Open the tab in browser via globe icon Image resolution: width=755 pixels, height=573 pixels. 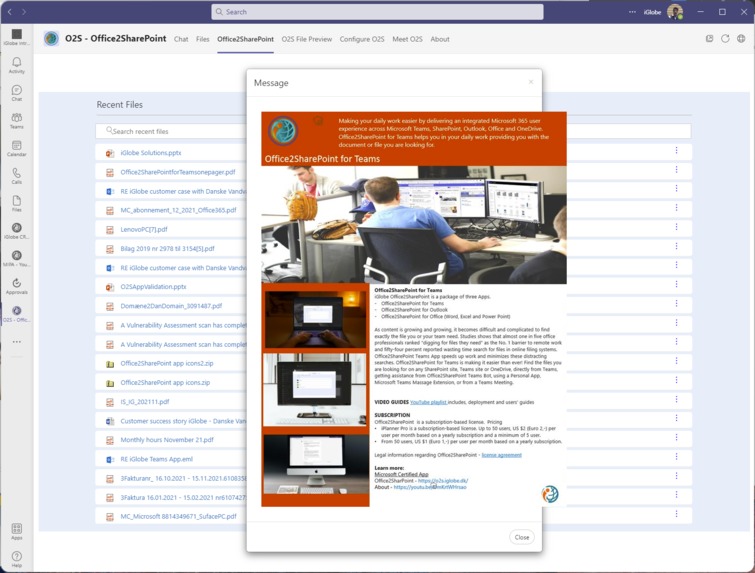pyautogui.click(x=741, y=39)
